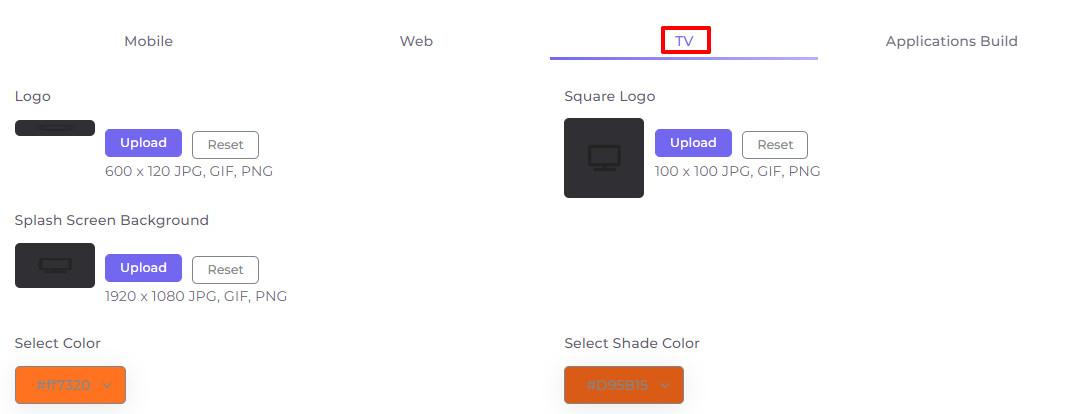Upload a new Logo image
This screenshot has width=1065, height=414.
click(x=143, y=143)
